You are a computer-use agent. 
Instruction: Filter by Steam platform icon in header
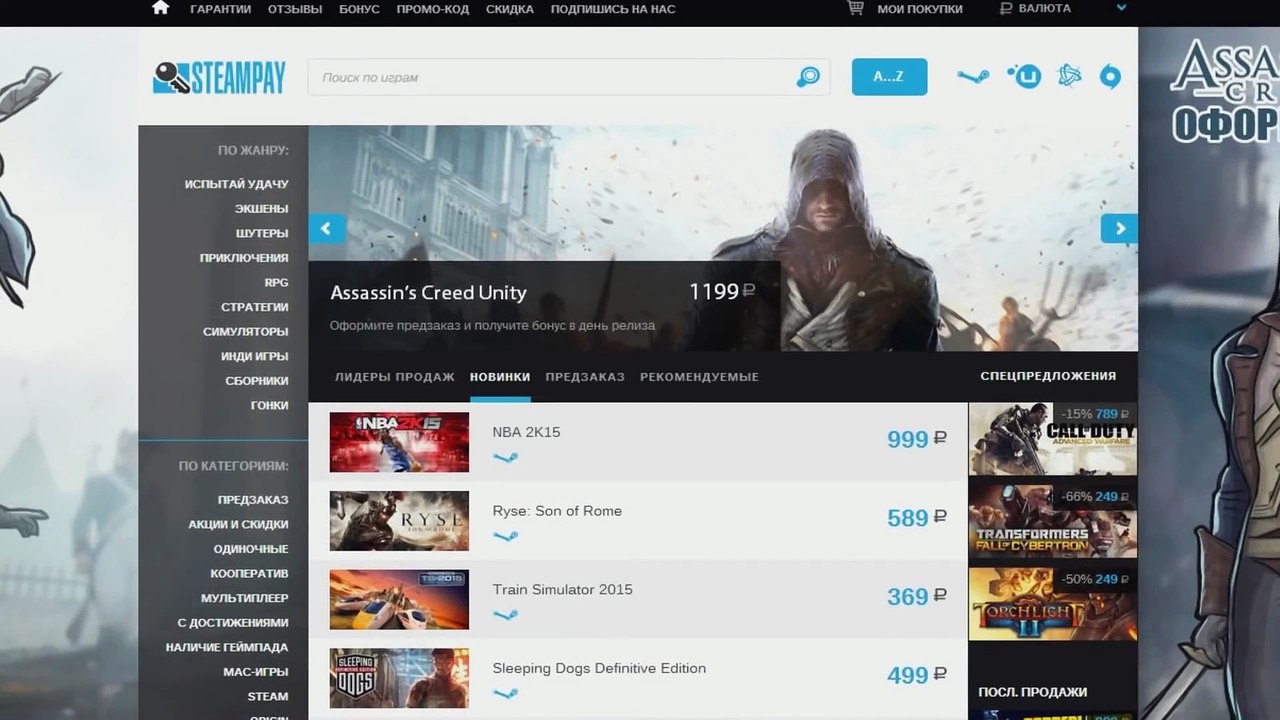point(973,77)
